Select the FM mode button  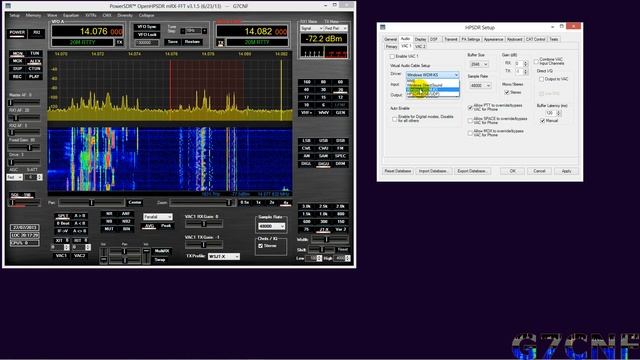click(x=340, y=148)
